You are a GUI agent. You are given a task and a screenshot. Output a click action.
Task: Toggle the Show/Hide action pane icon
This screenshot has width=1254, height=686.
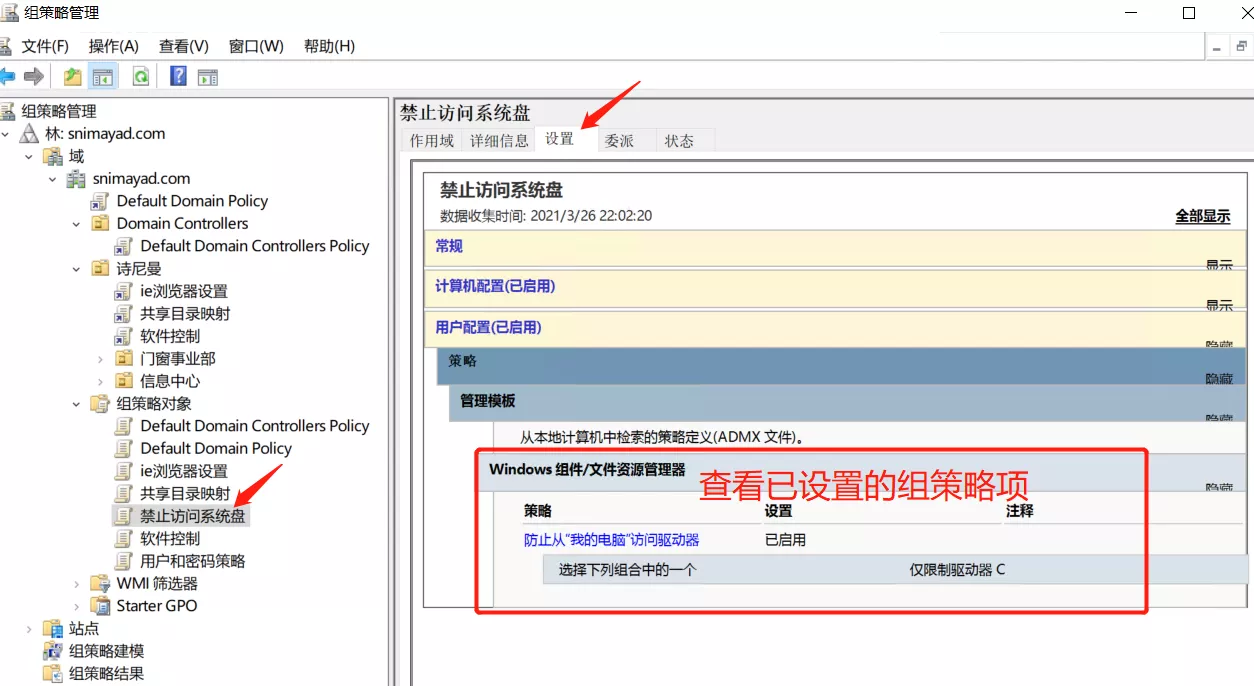pyautogui.click(x=208, y=77)
